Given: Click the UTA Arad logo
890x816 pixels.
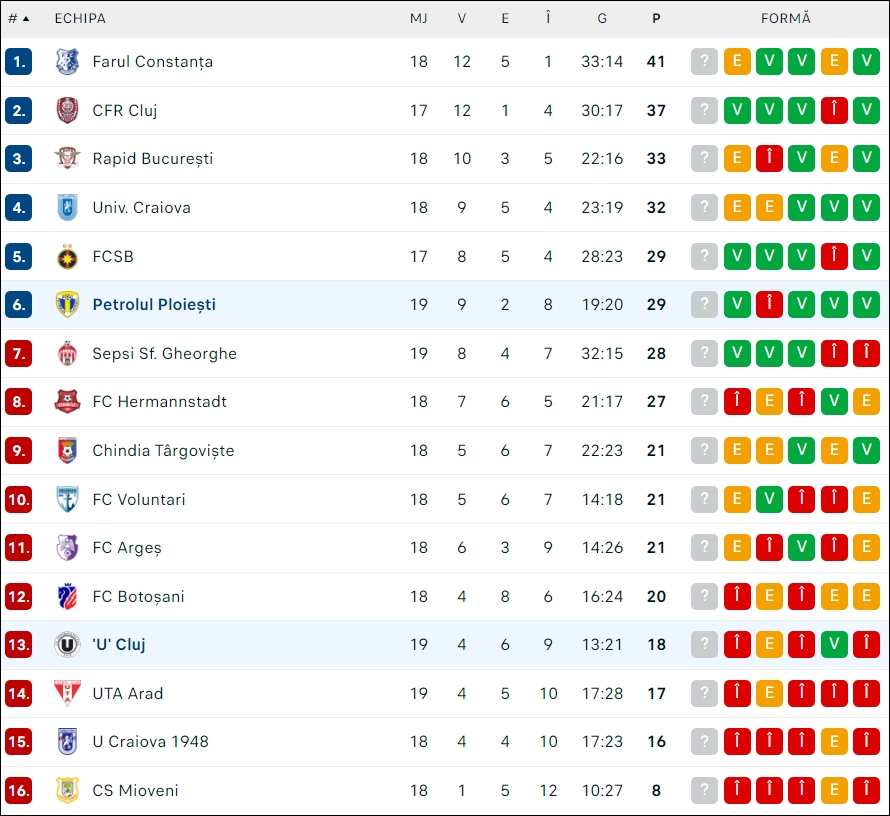Looking at the screenshot, I should 67,693.
